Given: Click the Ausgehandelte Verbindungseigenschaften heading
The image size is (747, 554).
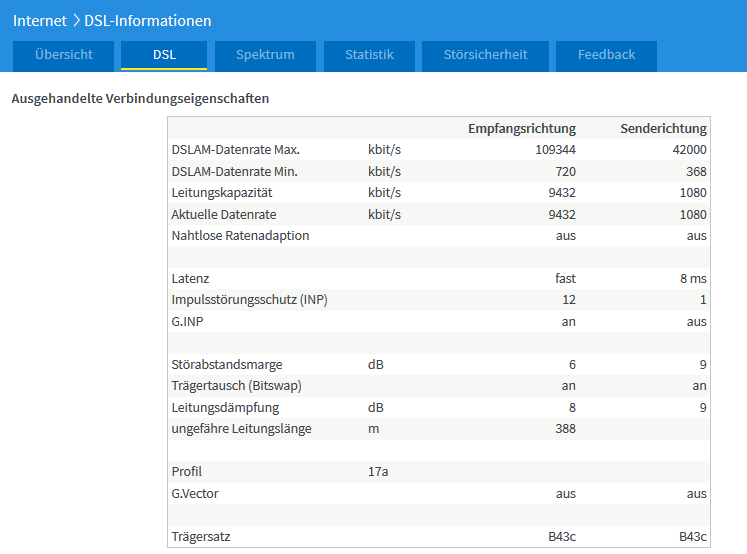Looking at the screenshot, I should coord(140,99).
